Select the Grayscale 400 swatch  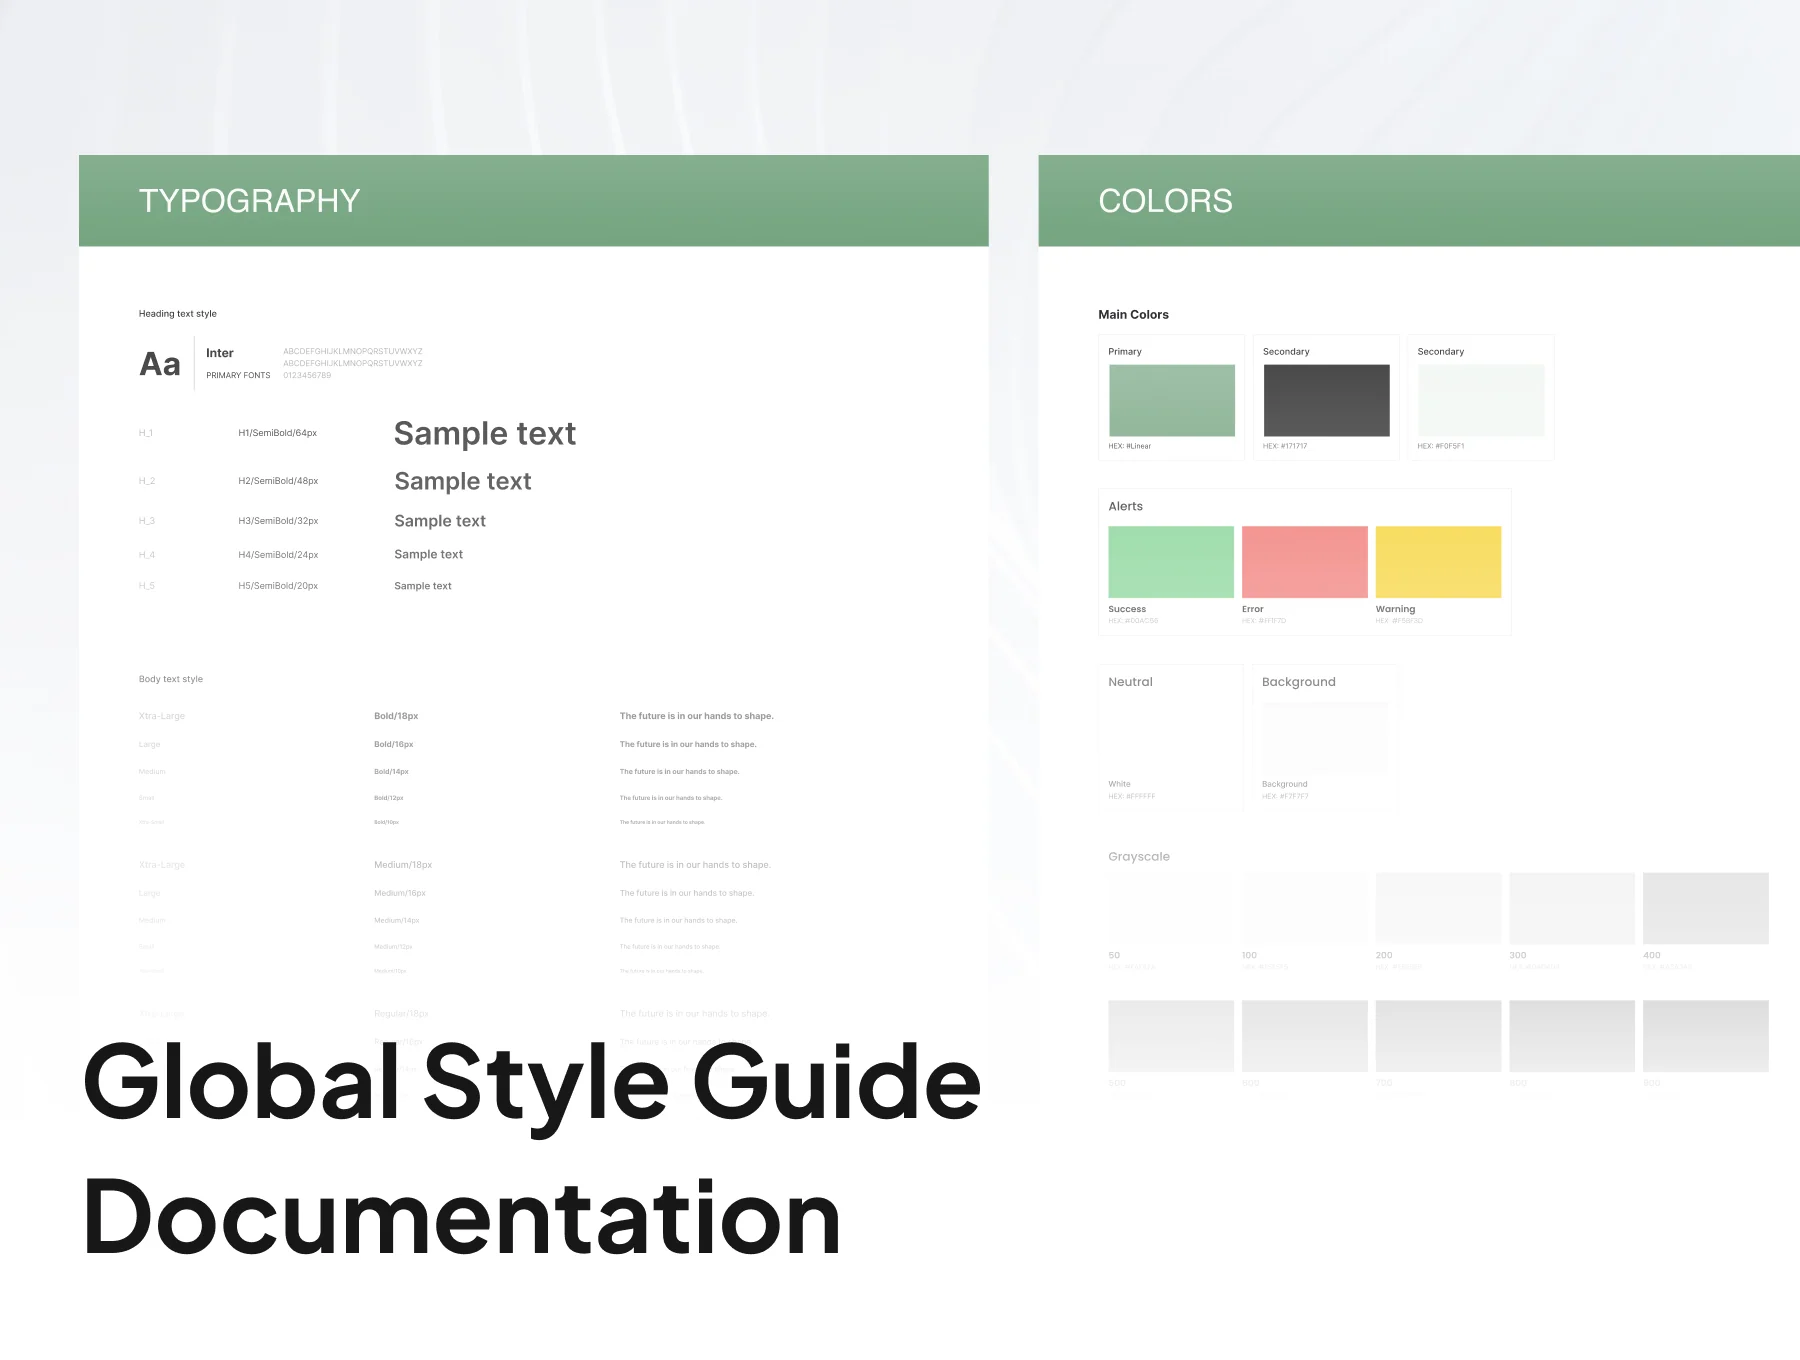point(1706,908)
